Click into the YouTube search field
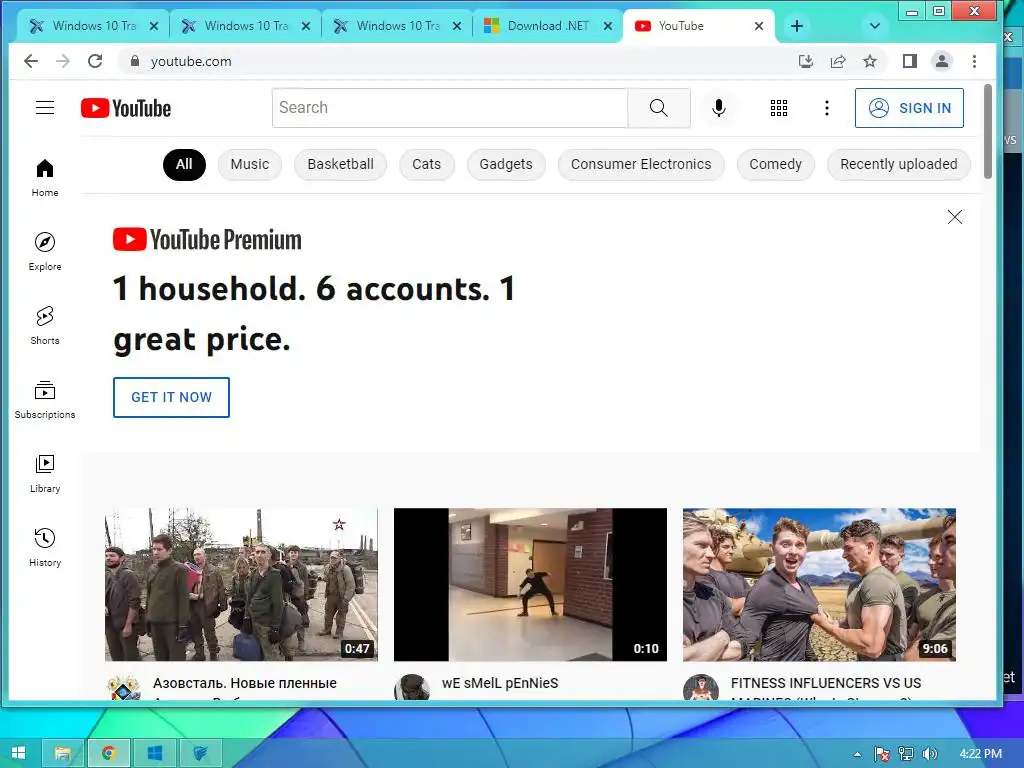 coord(450,108)
